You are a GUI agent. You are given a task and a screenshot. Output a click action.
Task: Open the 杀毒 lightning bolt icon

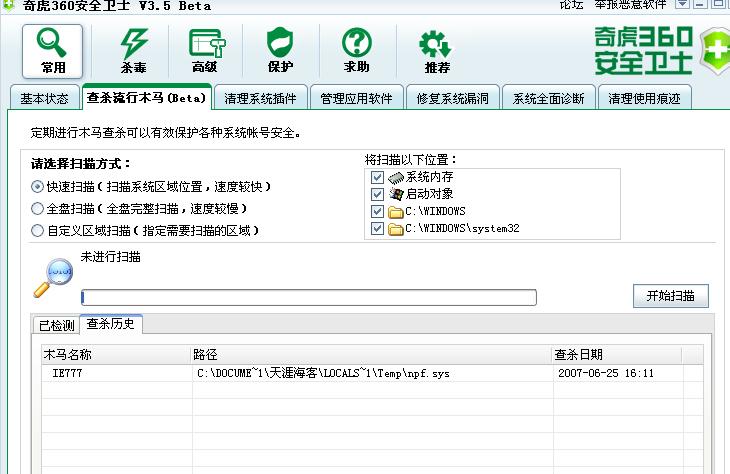pos(133,50)
